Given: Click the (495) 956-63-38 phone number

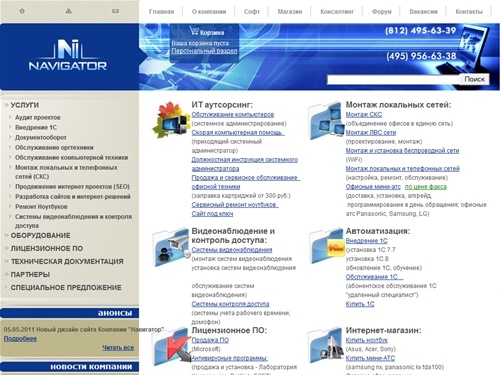Looking at the screenshot, I should pyautogui.click(x=421, y=56).
